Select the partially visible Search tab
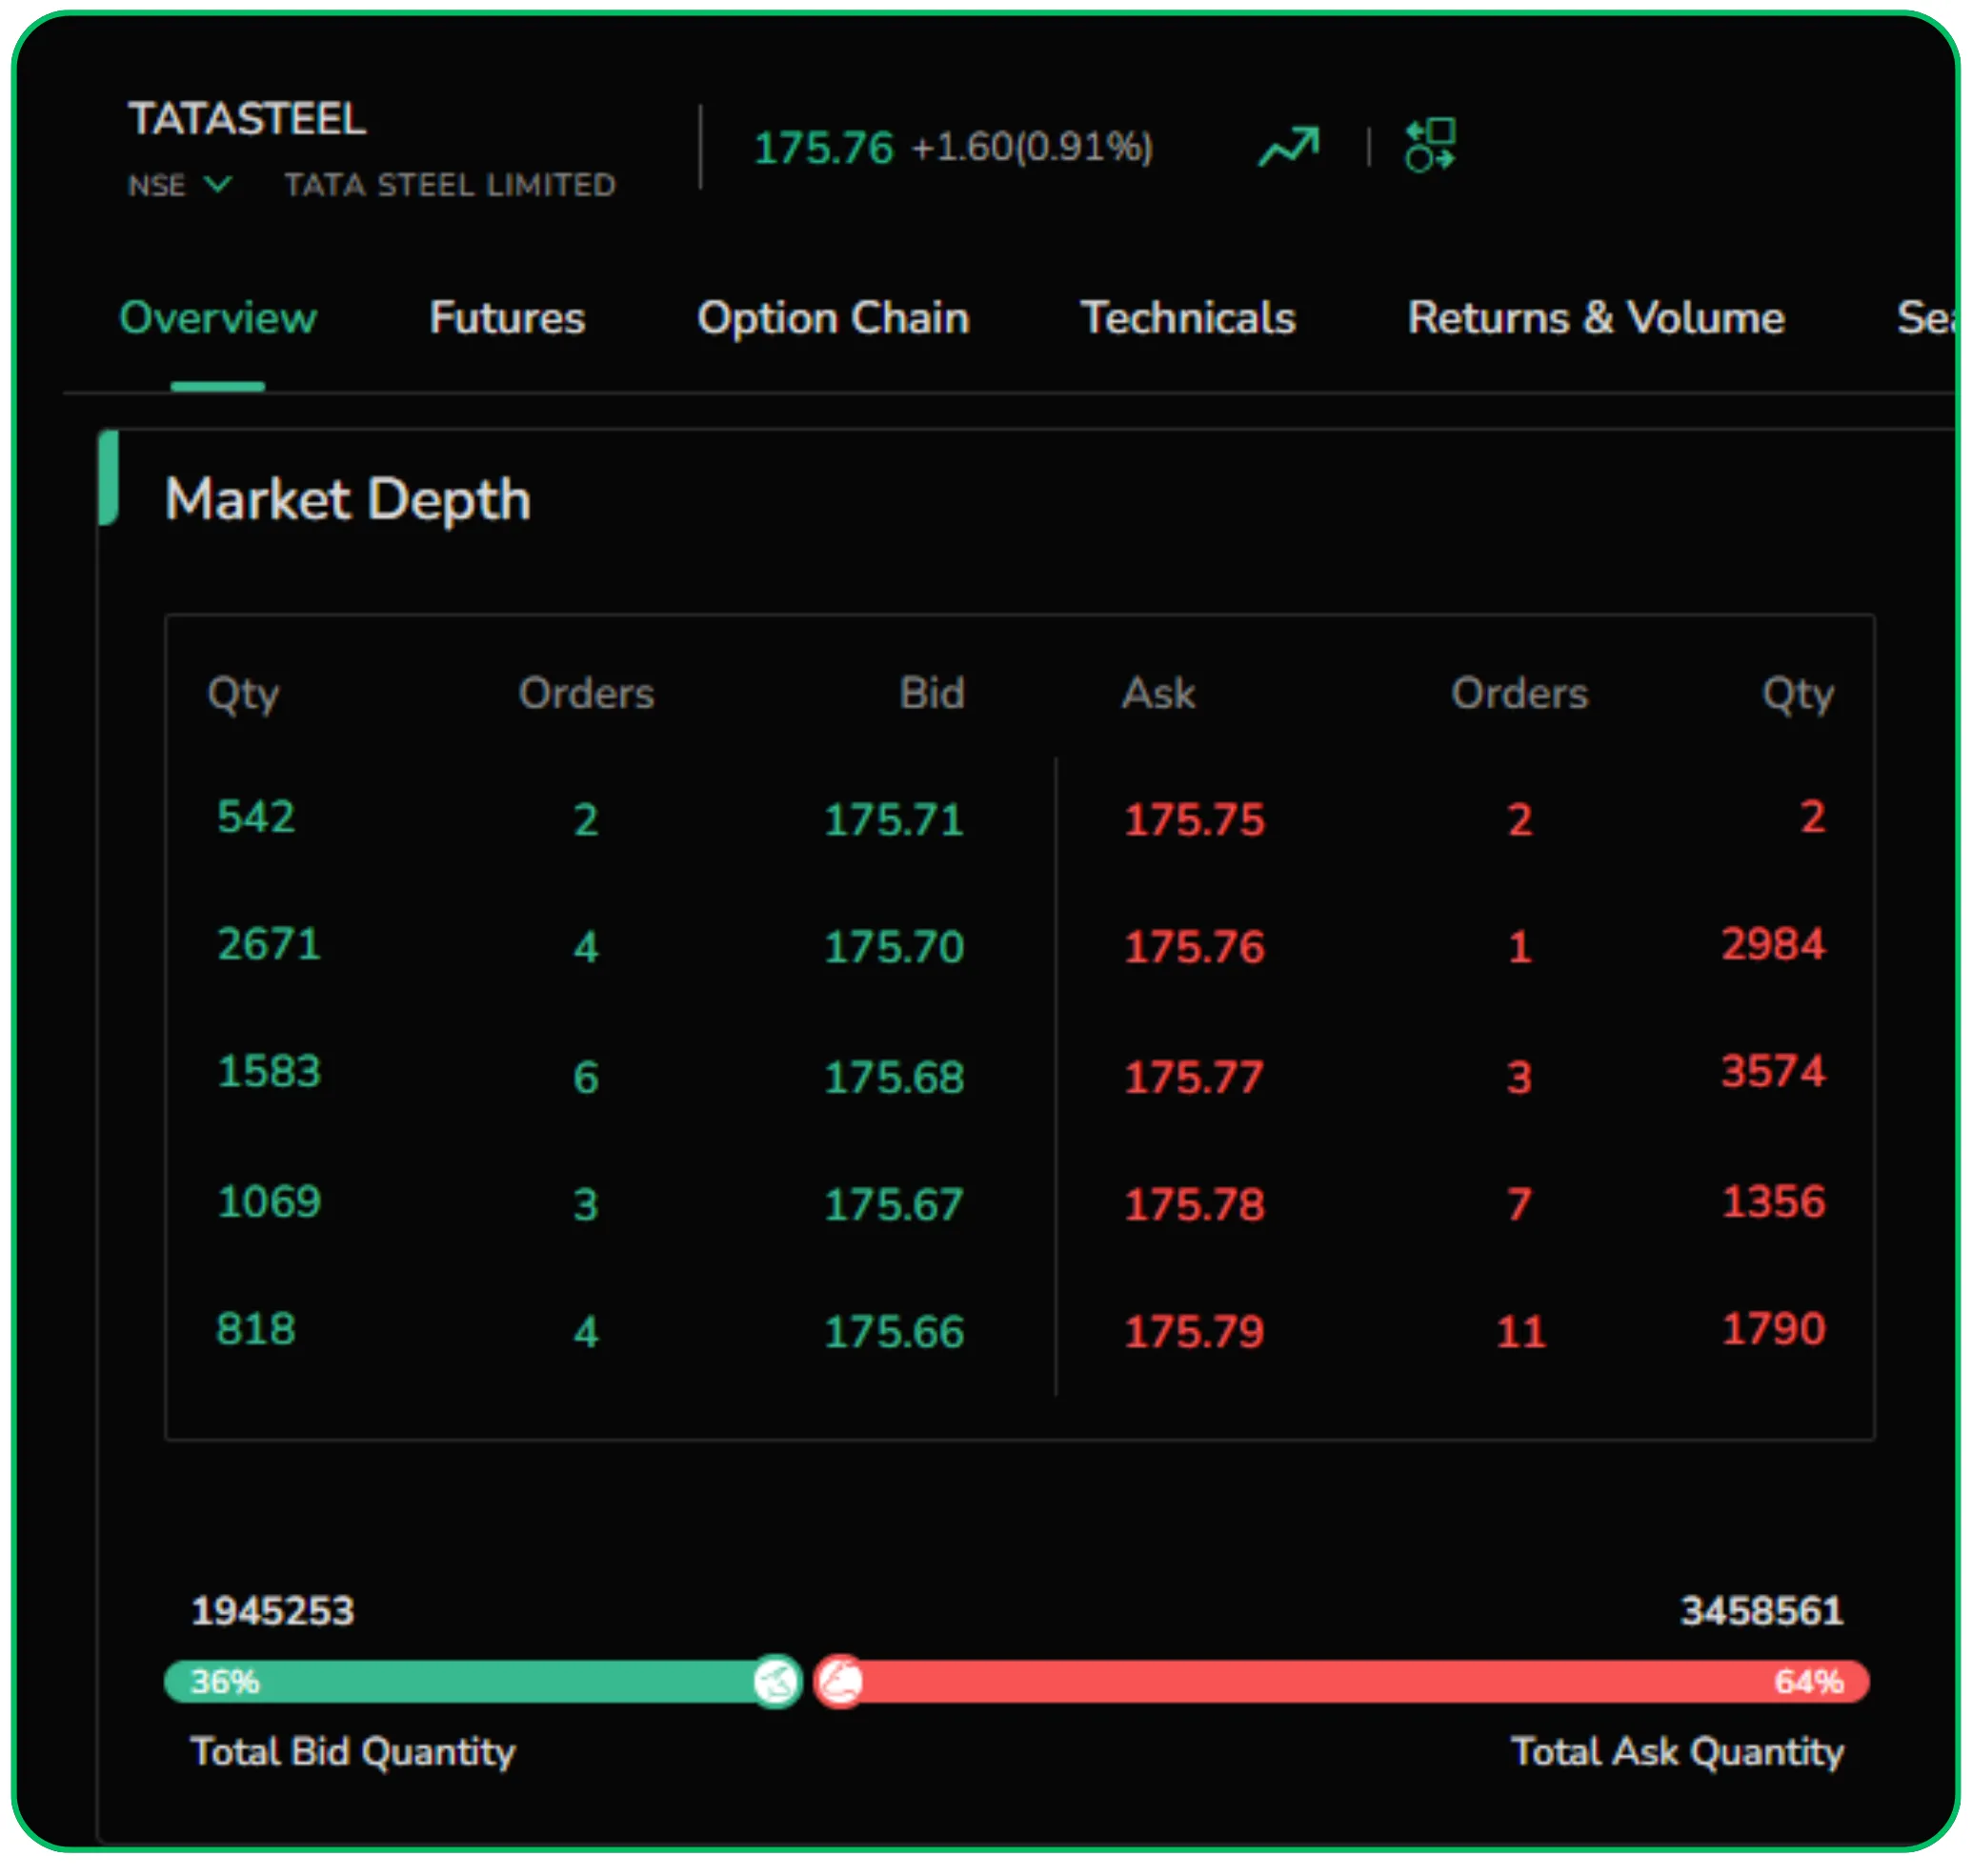The height and width of the screenshot is (1876, 1972). point(1930,318)
